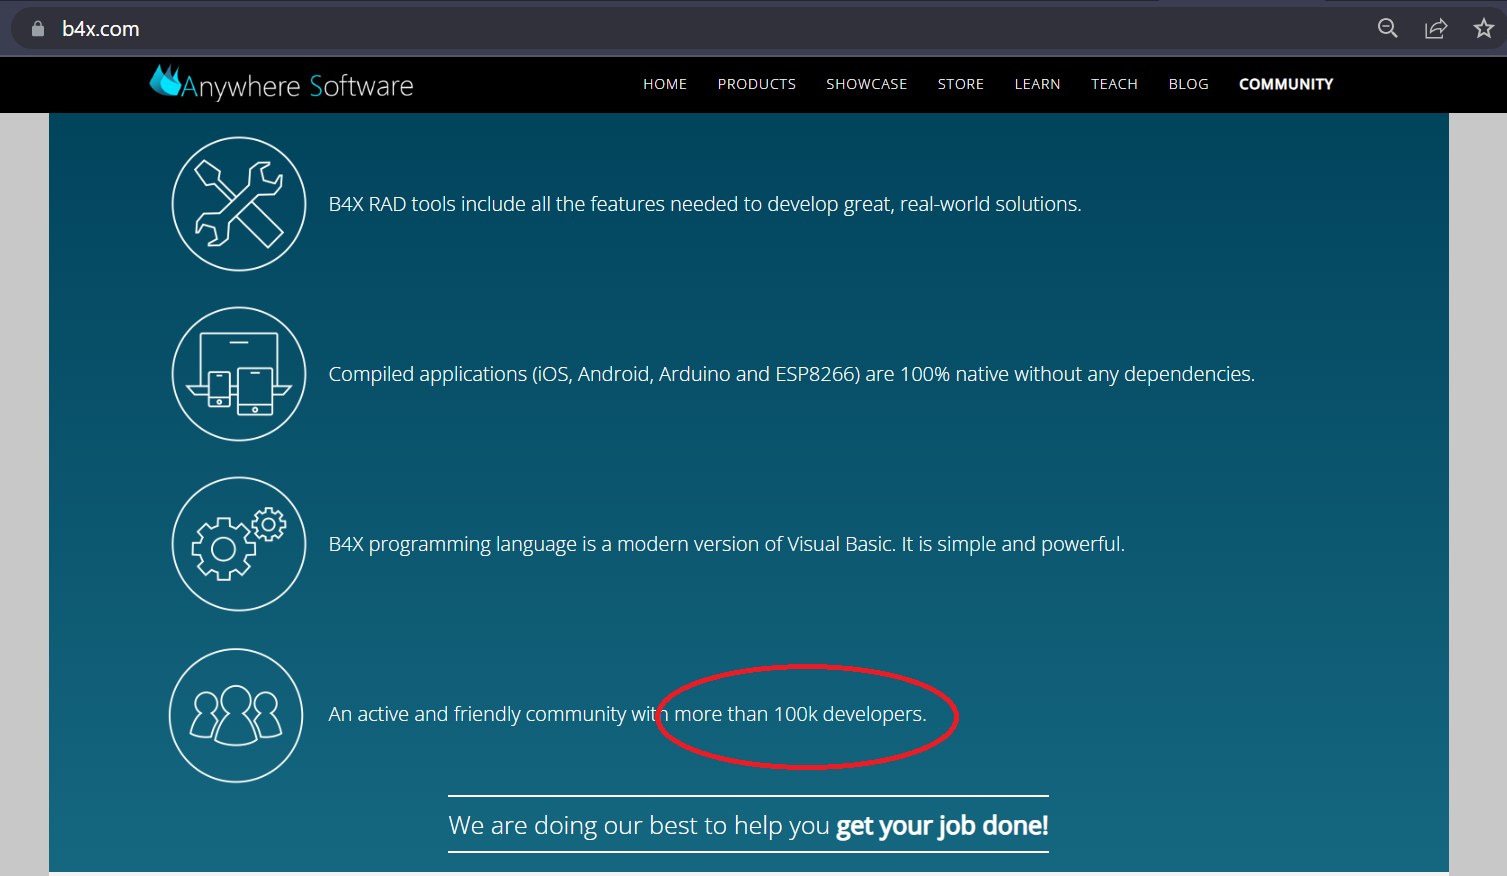
Task: Open the PRODUCTS menu item
Action: tap(757, 84)
